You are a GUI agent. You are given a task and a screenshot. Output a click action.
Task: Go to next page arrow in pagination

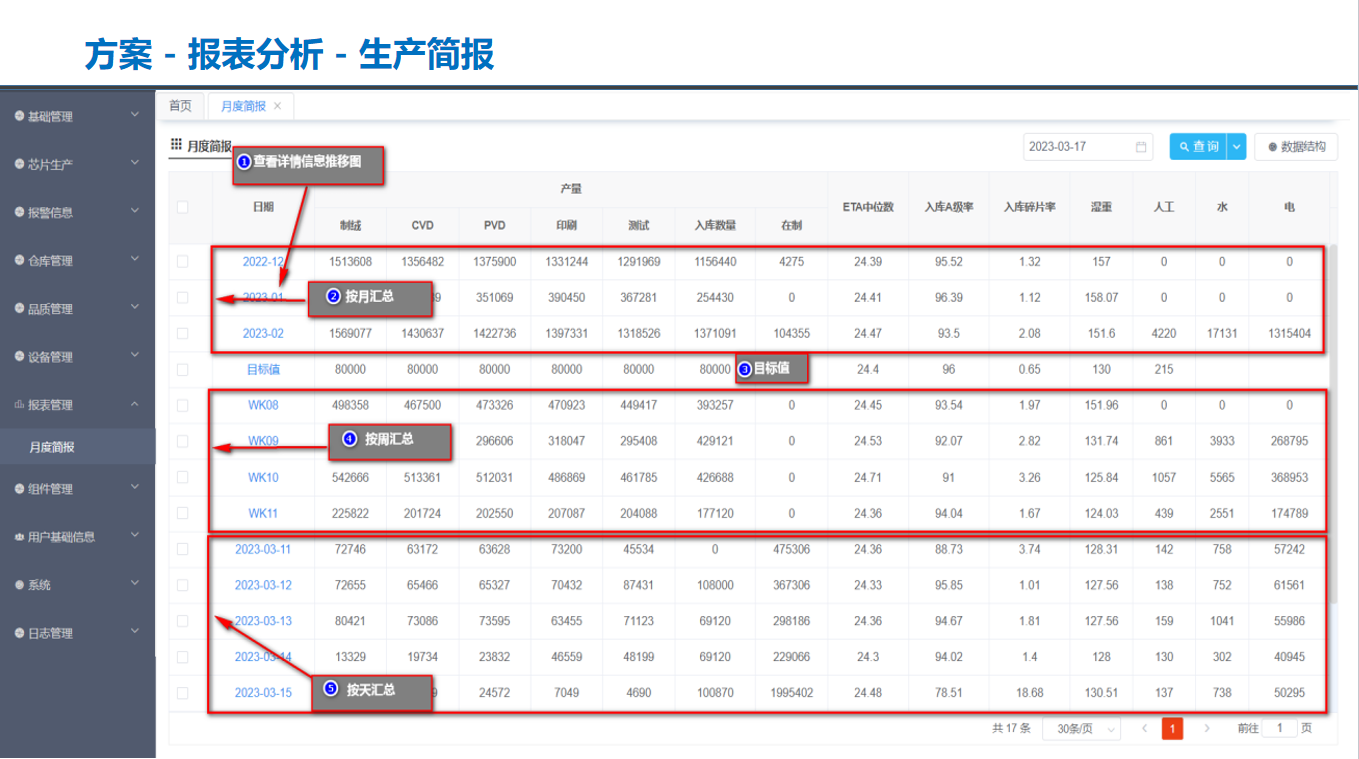(x=1207, y=729)
